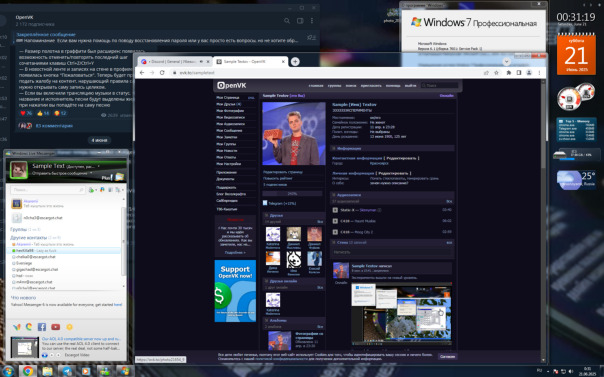Play last C418 audio track
The width and height of the screenshot is (604, 377).
tap(335, 232)
